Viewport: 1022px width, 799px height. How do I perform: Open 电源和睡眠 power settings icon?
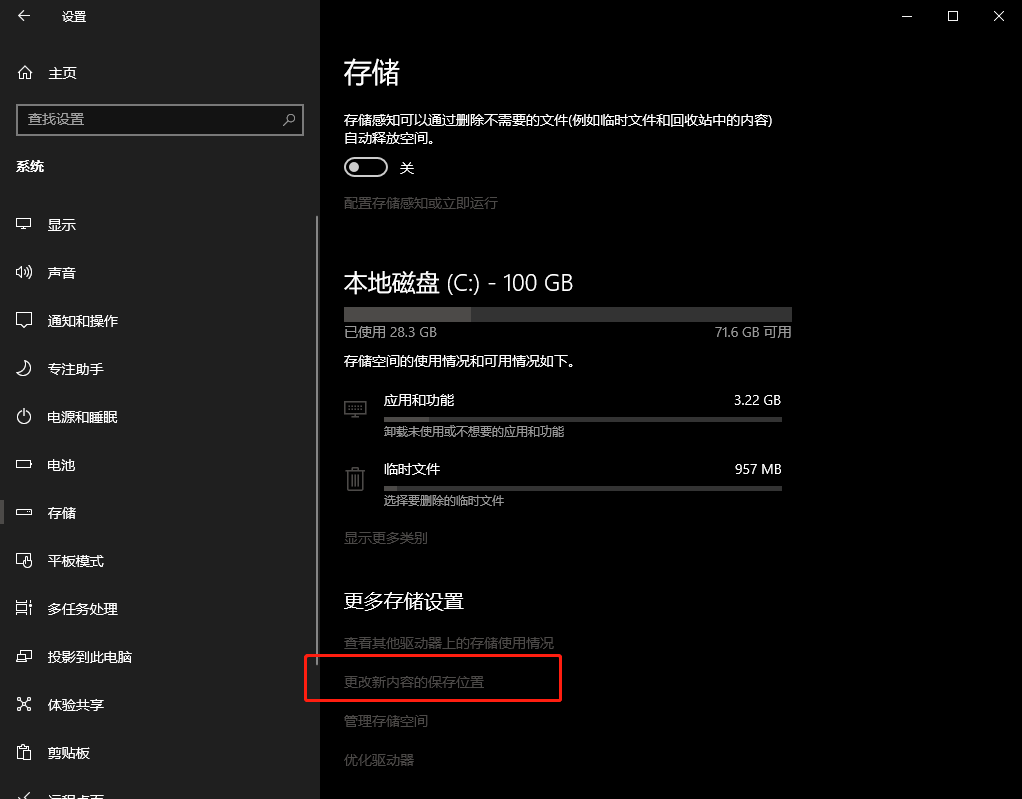pos(23,416)
